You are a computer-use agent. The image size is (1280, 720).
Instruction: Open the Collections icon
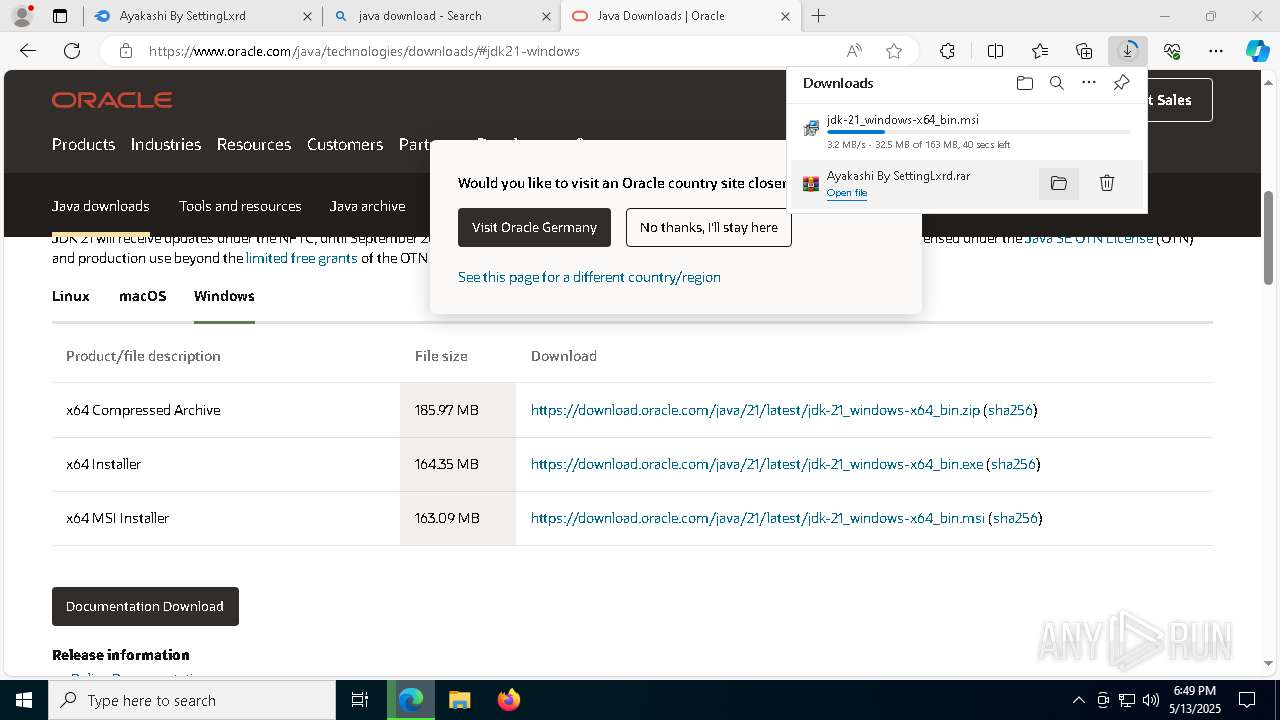[x=1084, y=51]
